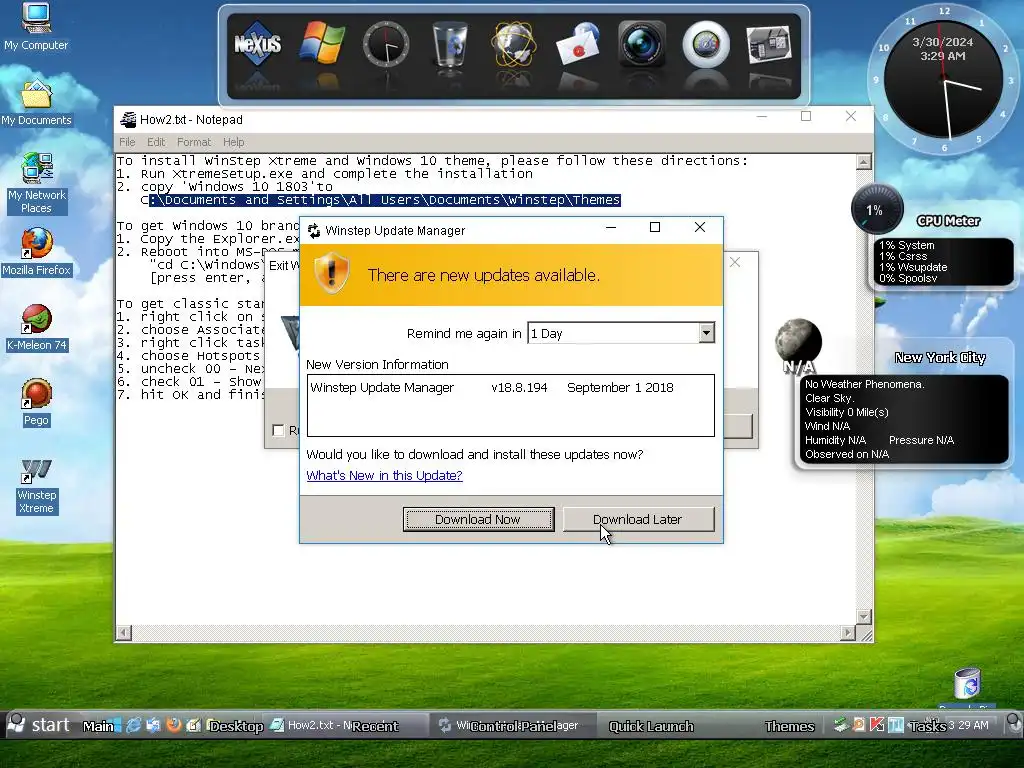1024x768 pixels.
Task: Open the Winstep Xtreme desktop shortcut
Action: coord(36,487)
